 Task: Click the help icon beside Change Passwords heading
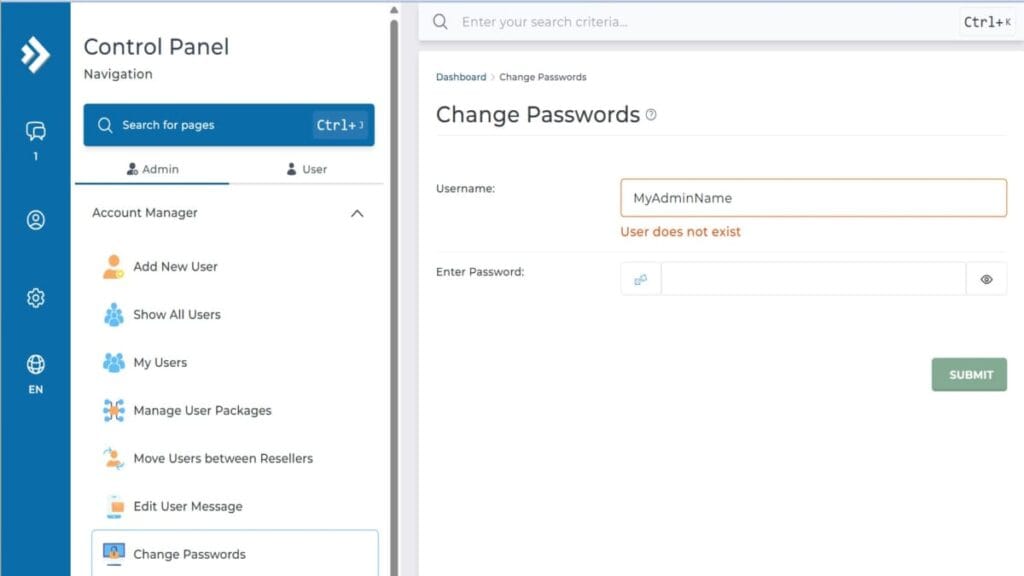coord(651,115)
